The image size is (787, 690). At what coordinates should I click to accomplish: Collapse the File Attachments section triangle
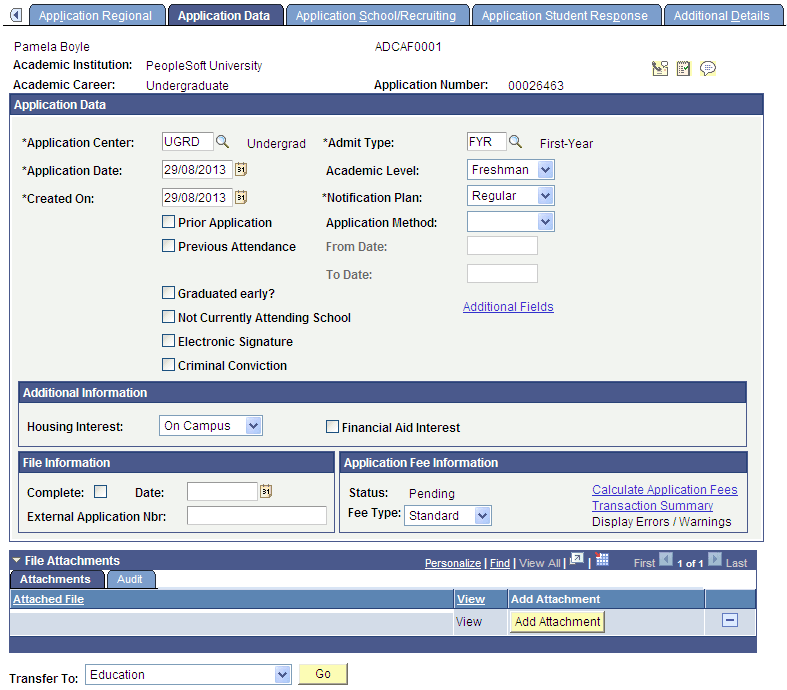[x=17, y=560]
